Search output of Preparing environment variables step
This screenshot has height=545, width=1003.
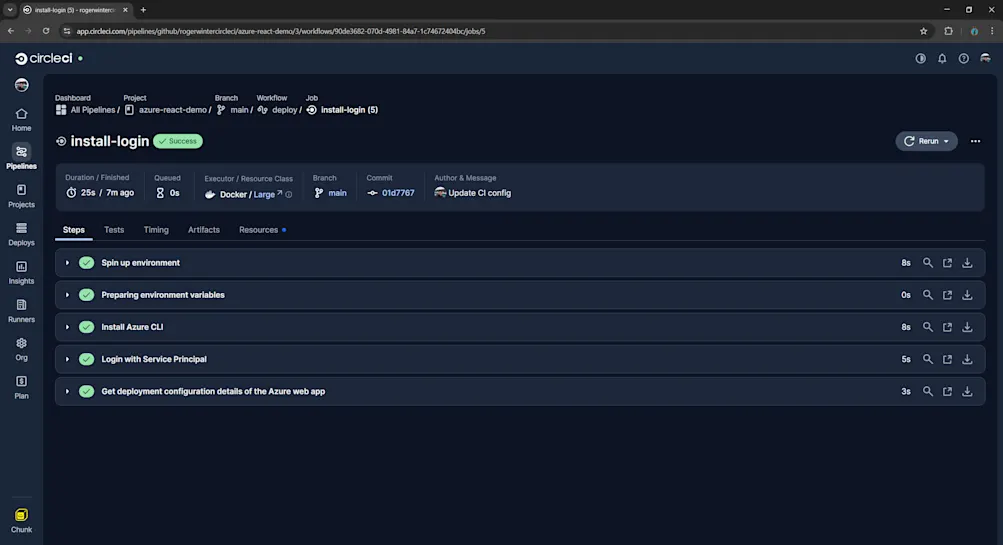pyautogui.click(x=928, y=295)
